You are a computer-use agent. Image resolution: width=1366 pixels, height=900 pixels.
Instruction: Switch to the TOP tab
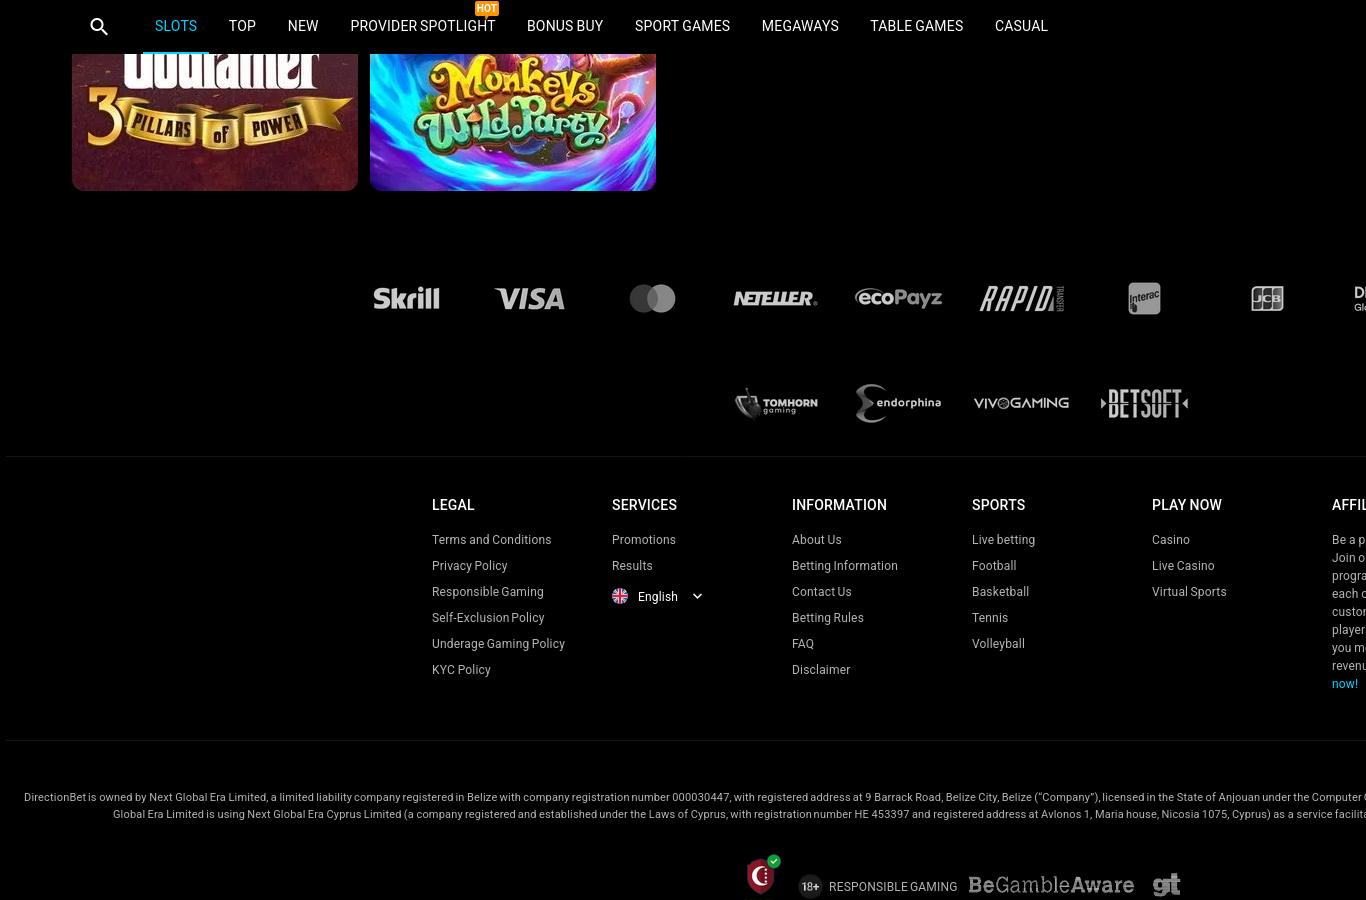click(x=242, y=26)
